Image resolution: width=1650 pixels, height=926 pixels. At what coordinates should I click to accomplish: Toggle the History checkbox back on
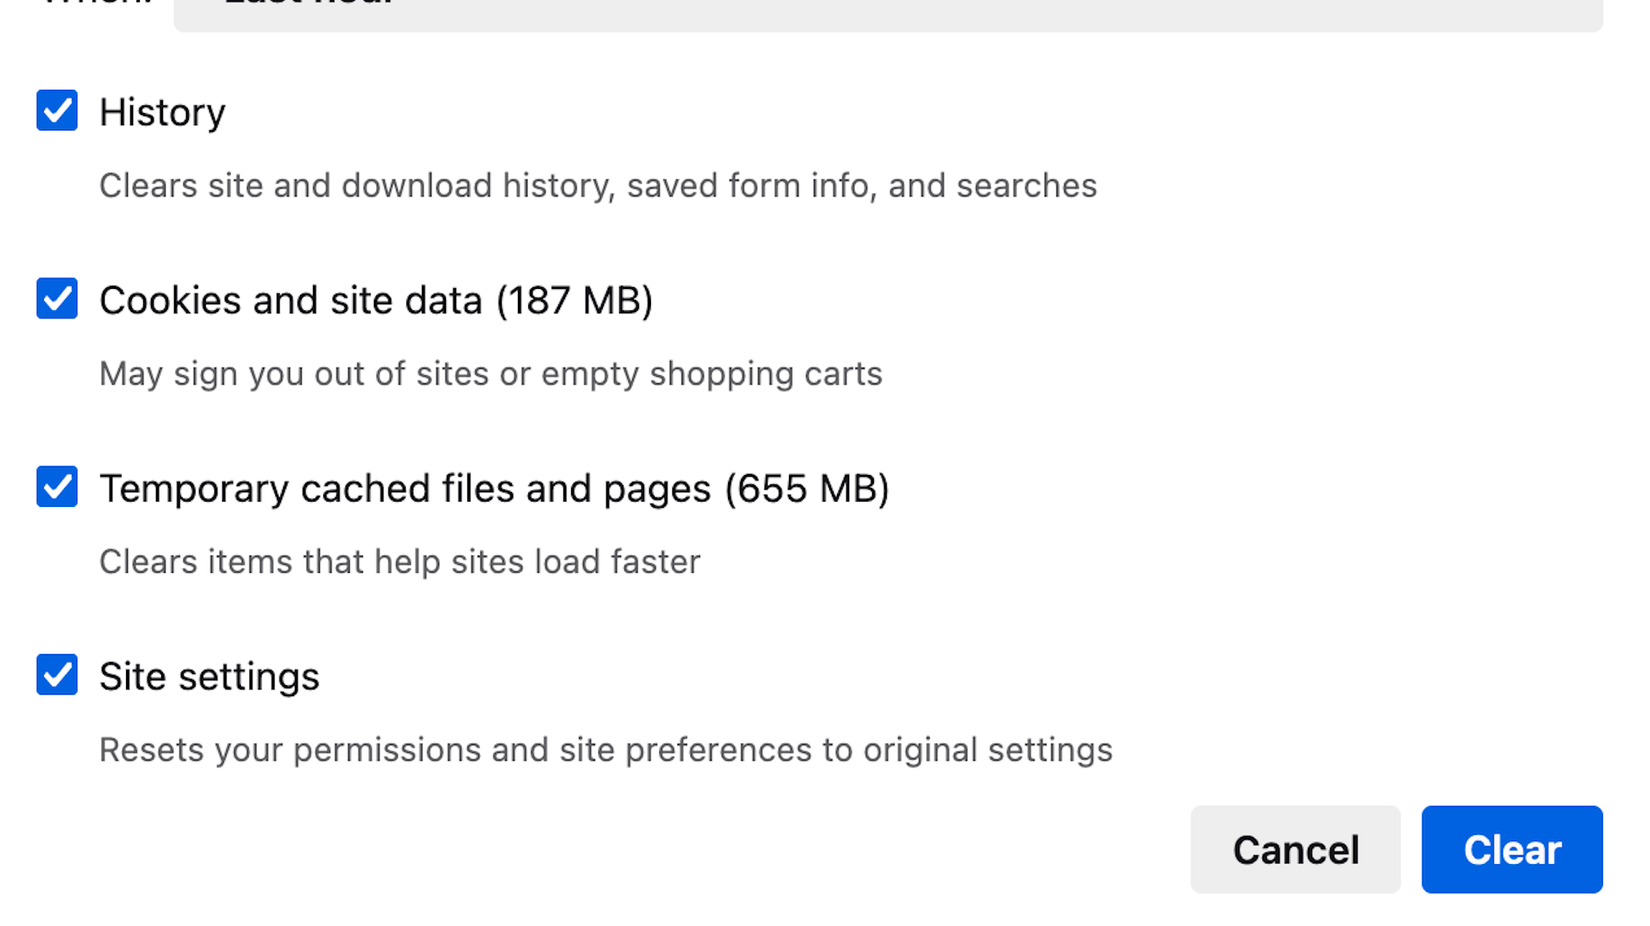click(56, 111)
